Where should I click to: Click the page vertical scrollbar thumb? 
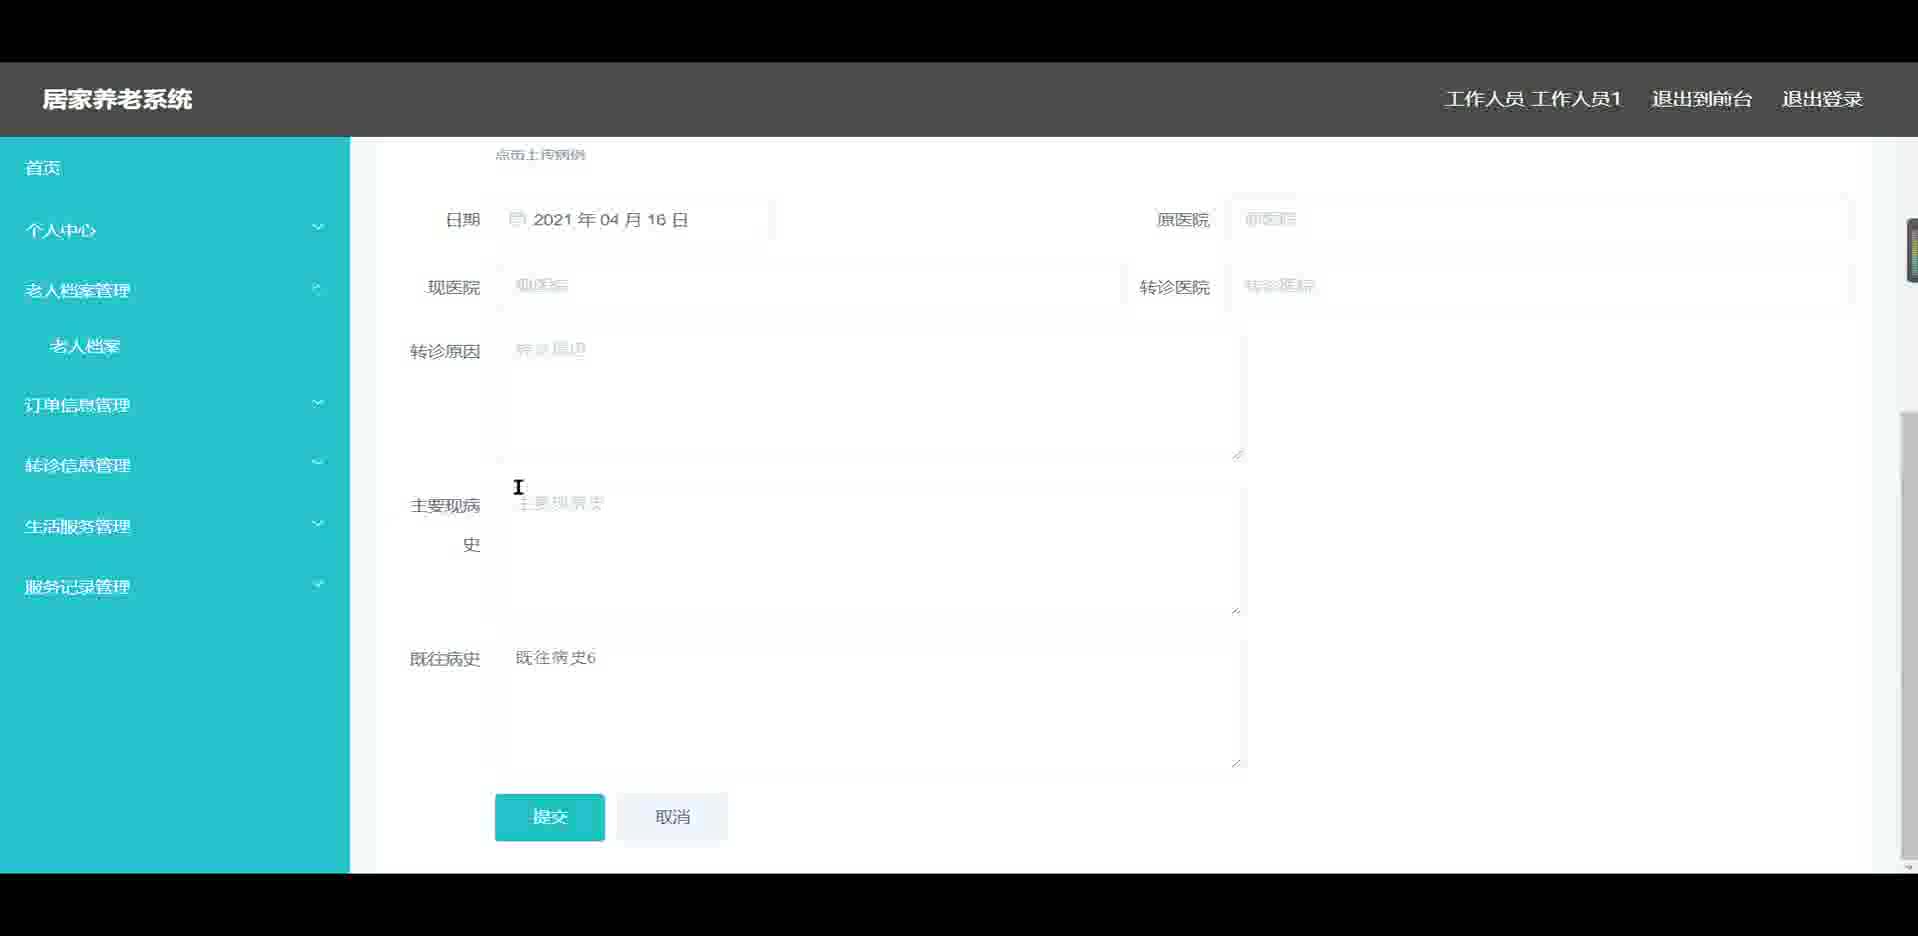point(1909,634)
